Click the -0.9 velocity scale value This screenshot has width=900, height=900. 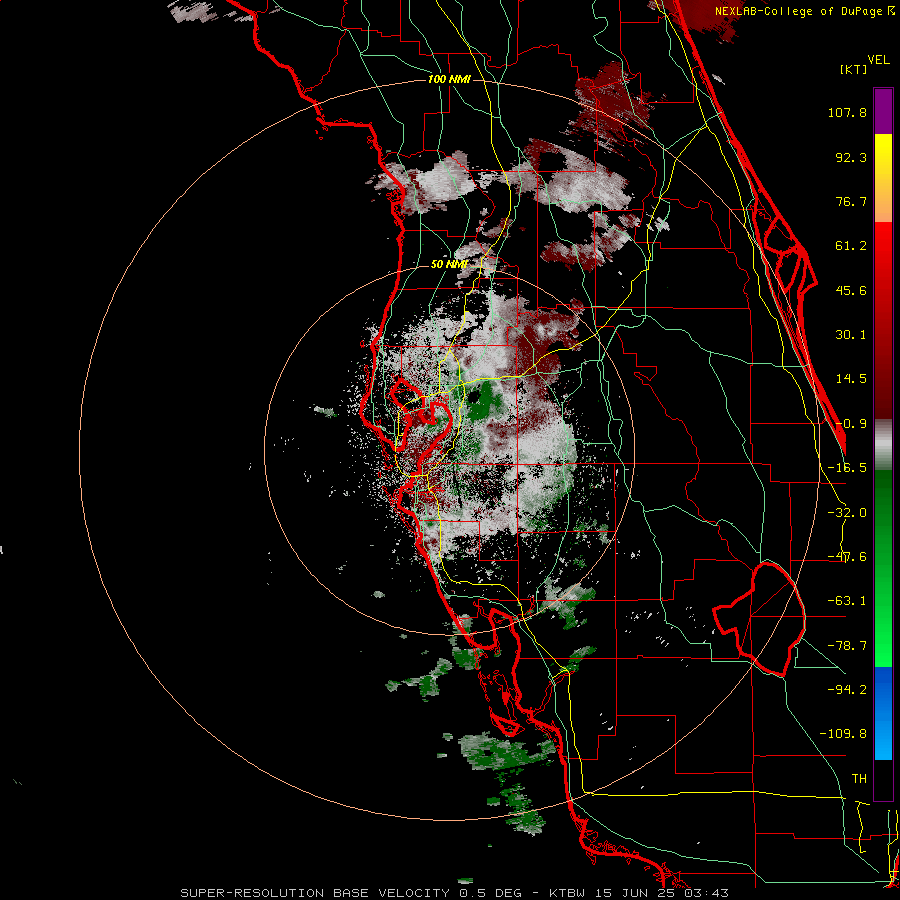(851, 424)
